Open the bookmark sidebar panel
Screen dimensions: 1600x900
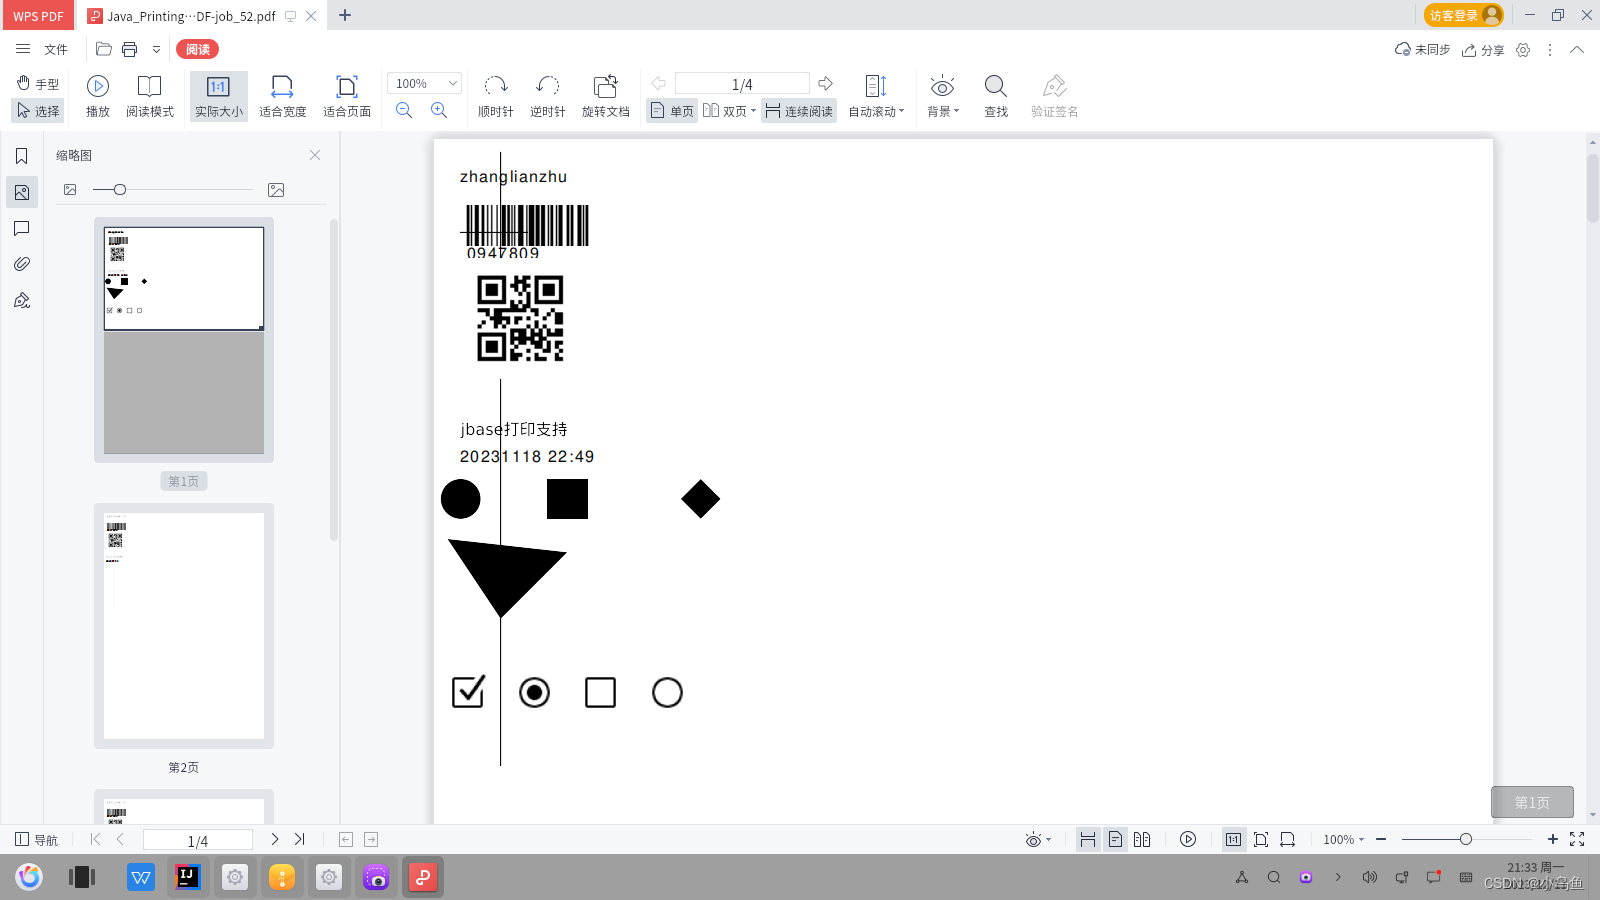coord(21,156)
